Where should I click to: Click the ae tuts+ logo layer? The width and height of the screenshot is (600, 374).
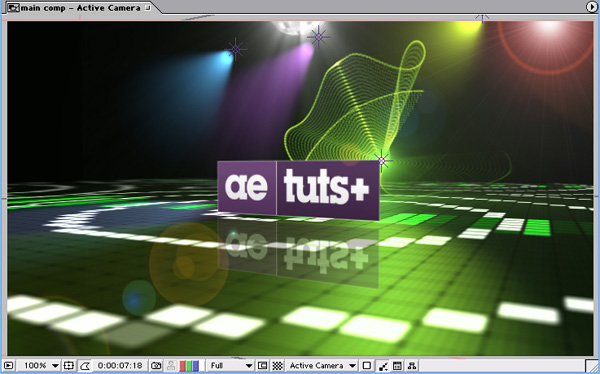pos(298,190)
